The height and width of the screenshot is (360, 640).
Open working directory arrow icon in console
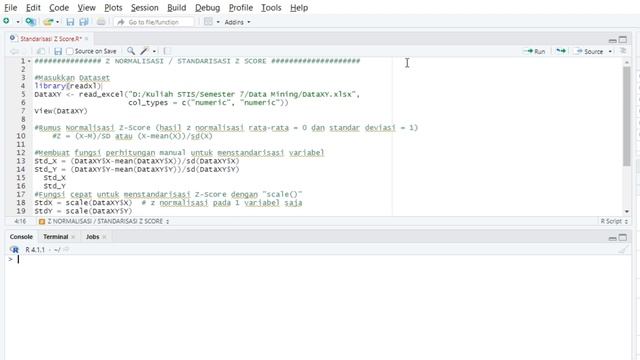click(x=67, y=249)
